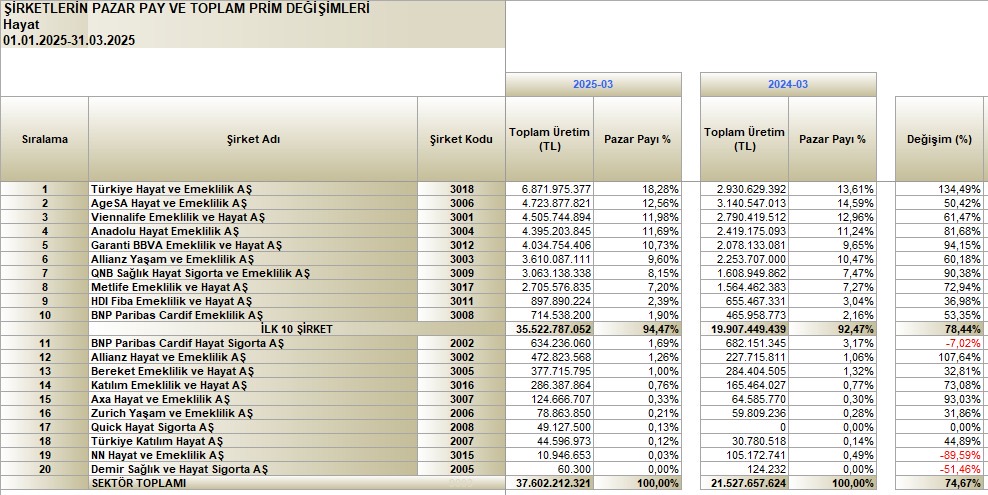Select the 2024-03 period header
The image size is (988, 495).
click(788, 84)
